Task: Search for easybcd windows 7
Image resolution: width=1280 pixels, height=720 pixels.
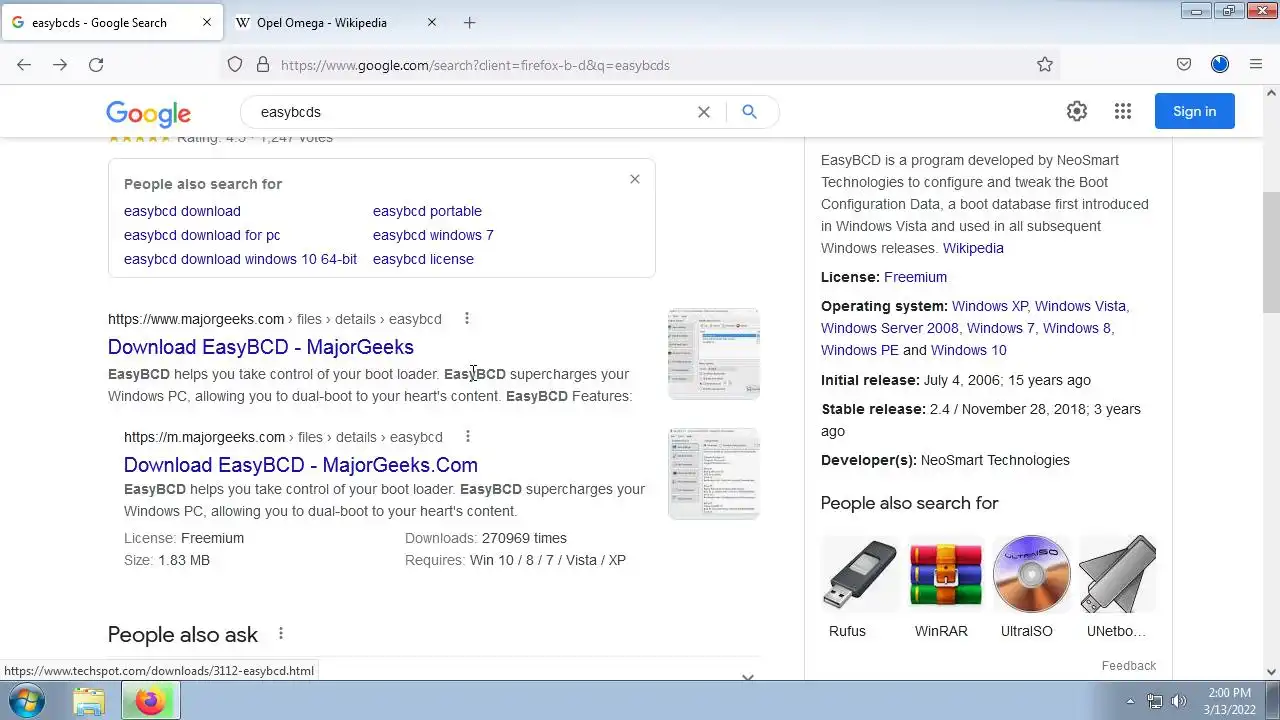Action: pyautogui.click(x=433, y=235)
